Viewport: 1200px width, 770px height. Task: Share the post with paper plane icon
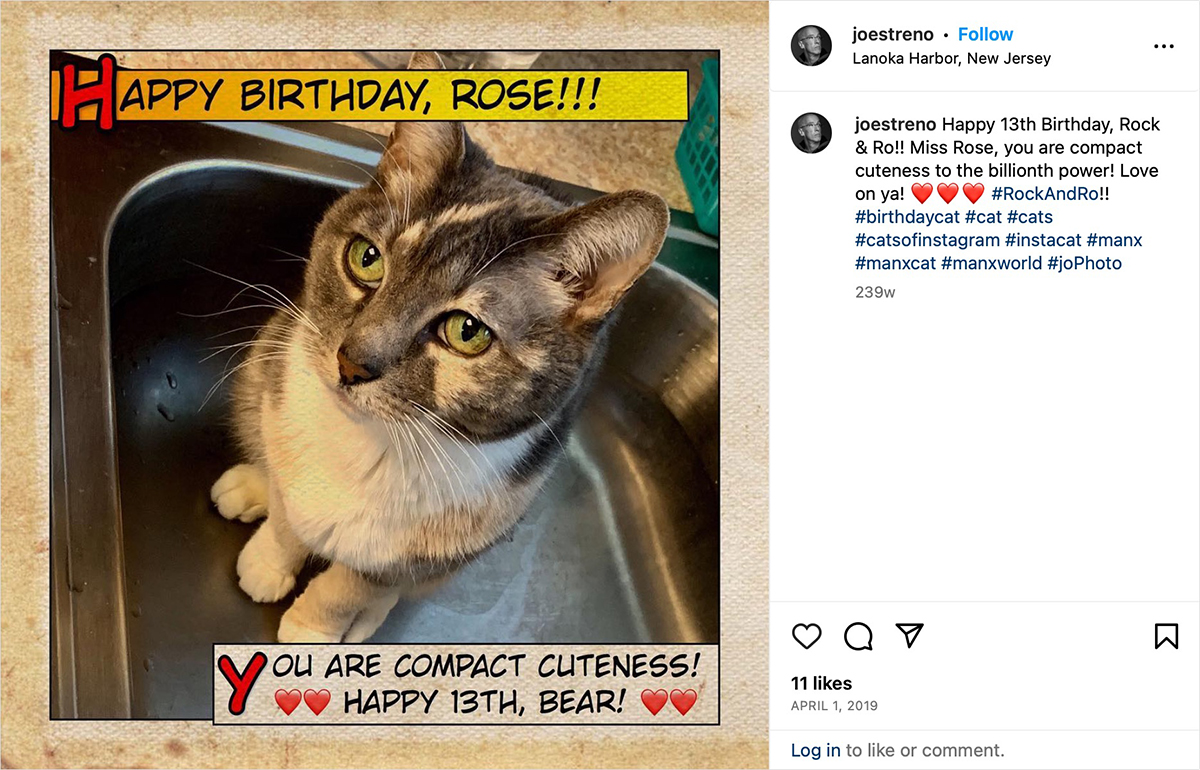(x=909, y=636)
